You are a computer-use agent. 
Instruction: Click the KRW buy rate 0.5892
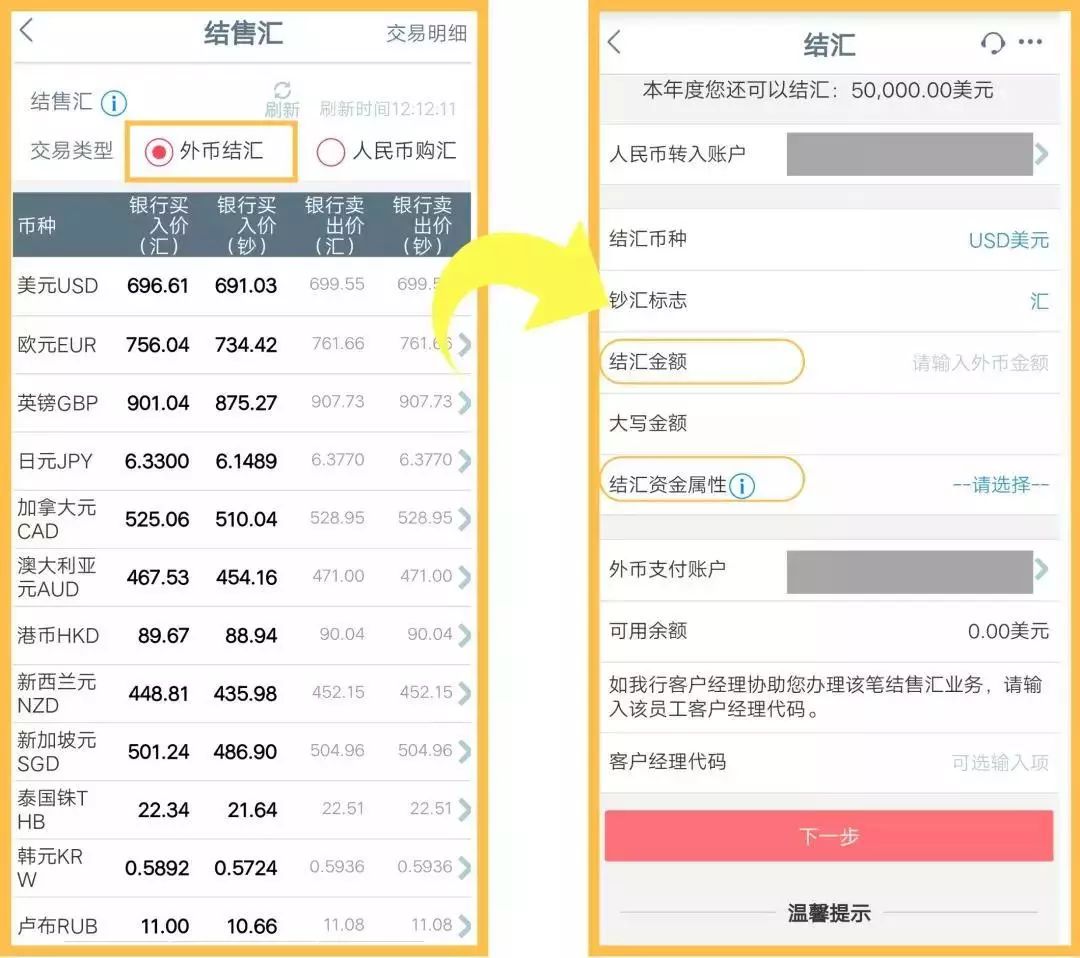(x=157, y=868)
